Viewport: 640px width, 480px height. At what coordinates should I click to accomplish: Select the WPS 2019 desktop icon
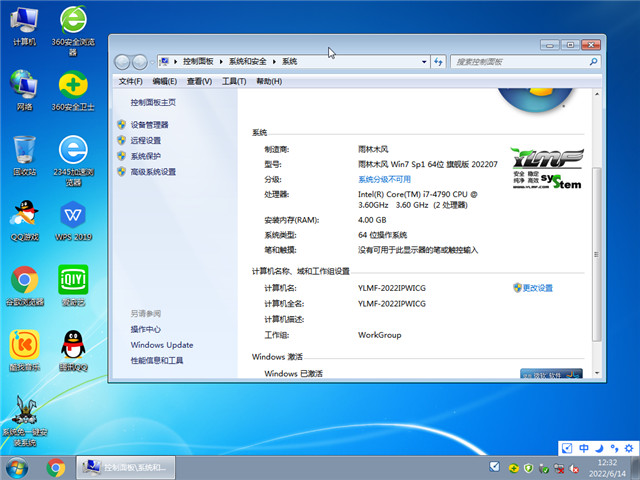[73, 220]
